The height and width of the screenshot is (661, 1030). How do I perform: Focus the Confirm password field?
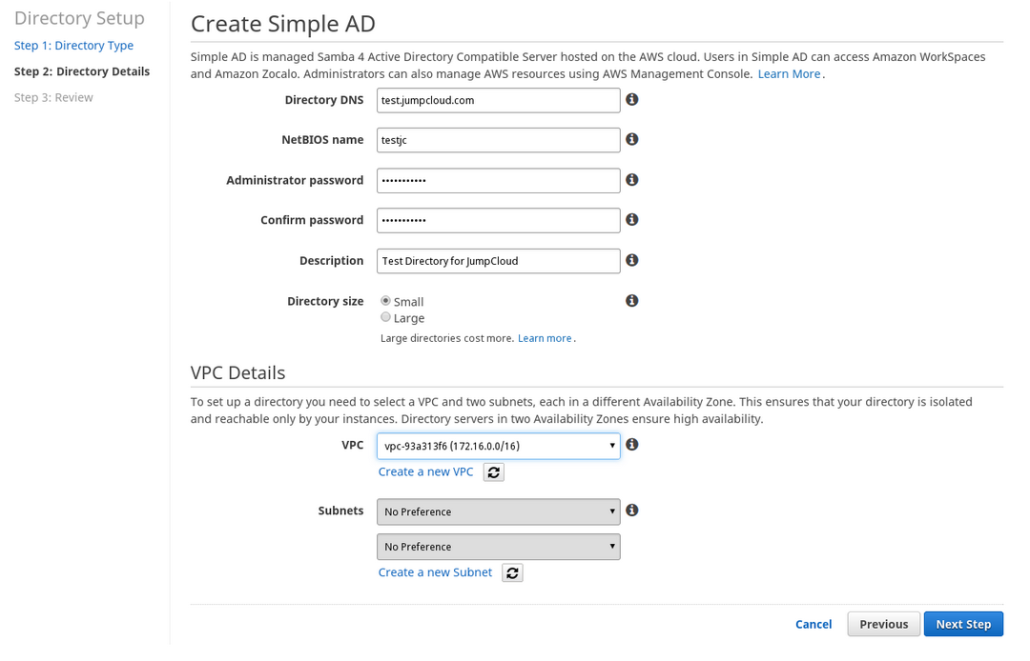(499, 220)
